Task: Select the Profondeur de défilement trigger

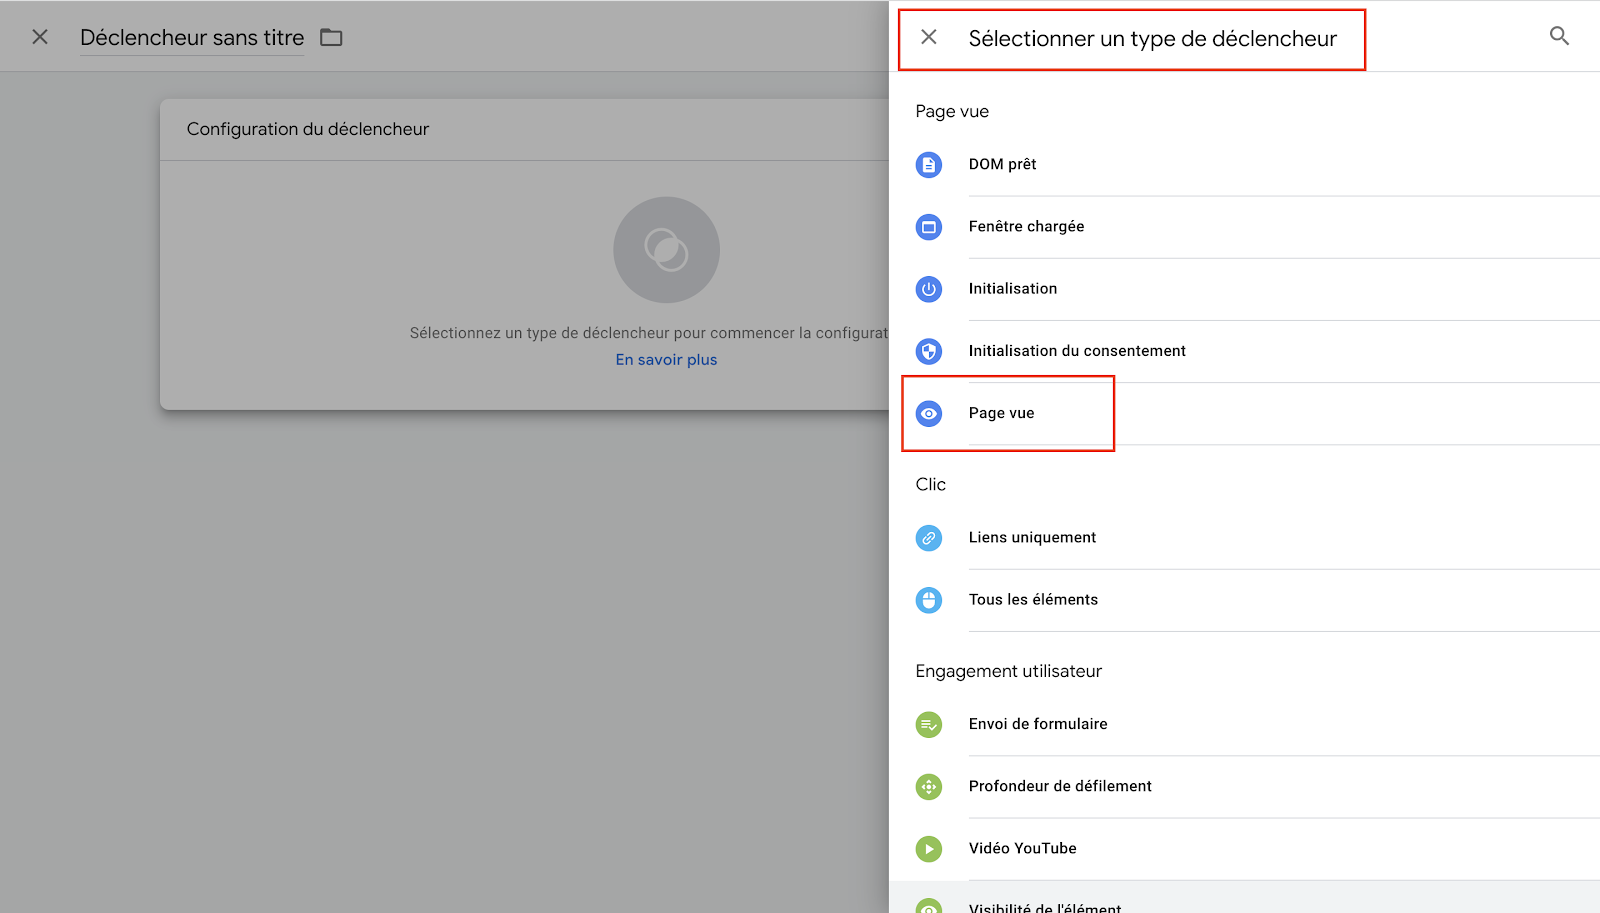Action: [x=1244, y=787]
